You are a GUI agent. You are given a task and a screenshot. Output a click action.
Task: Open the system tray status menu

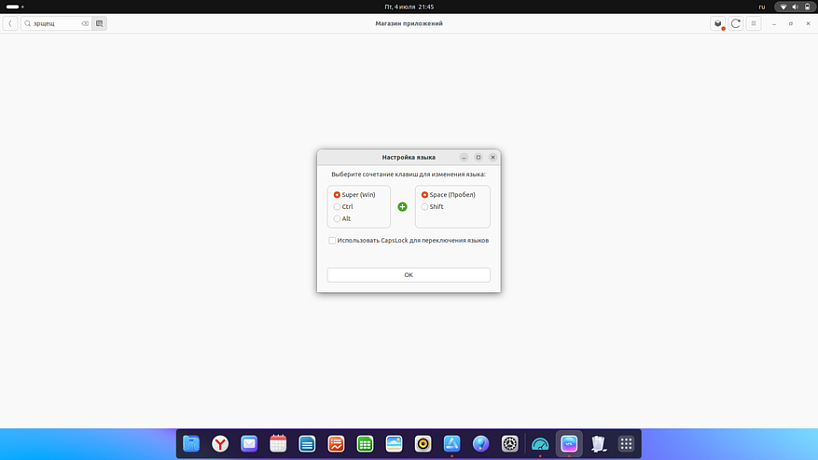click(x=795, y=6)
